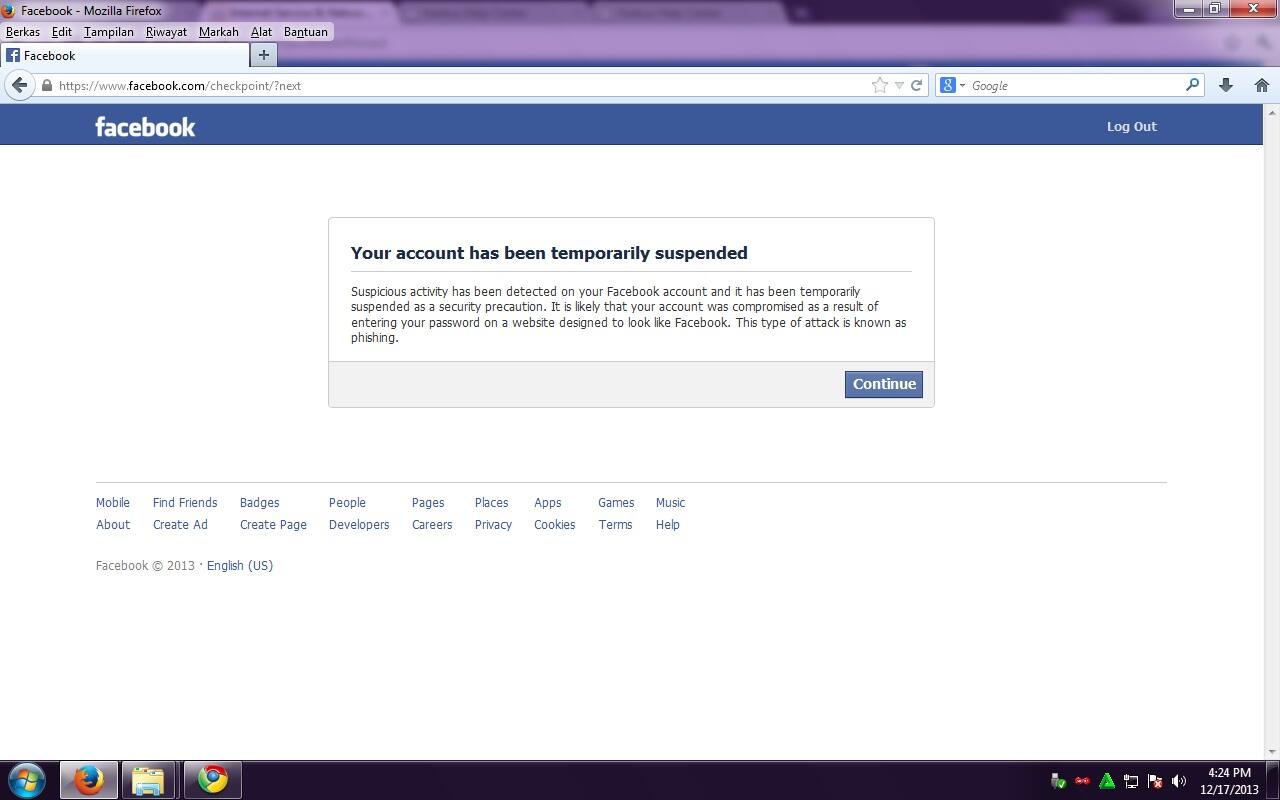This screenshot has height=800, width=1280.
Task: Open the Pages footer link
Action: [x=428, y=503]
